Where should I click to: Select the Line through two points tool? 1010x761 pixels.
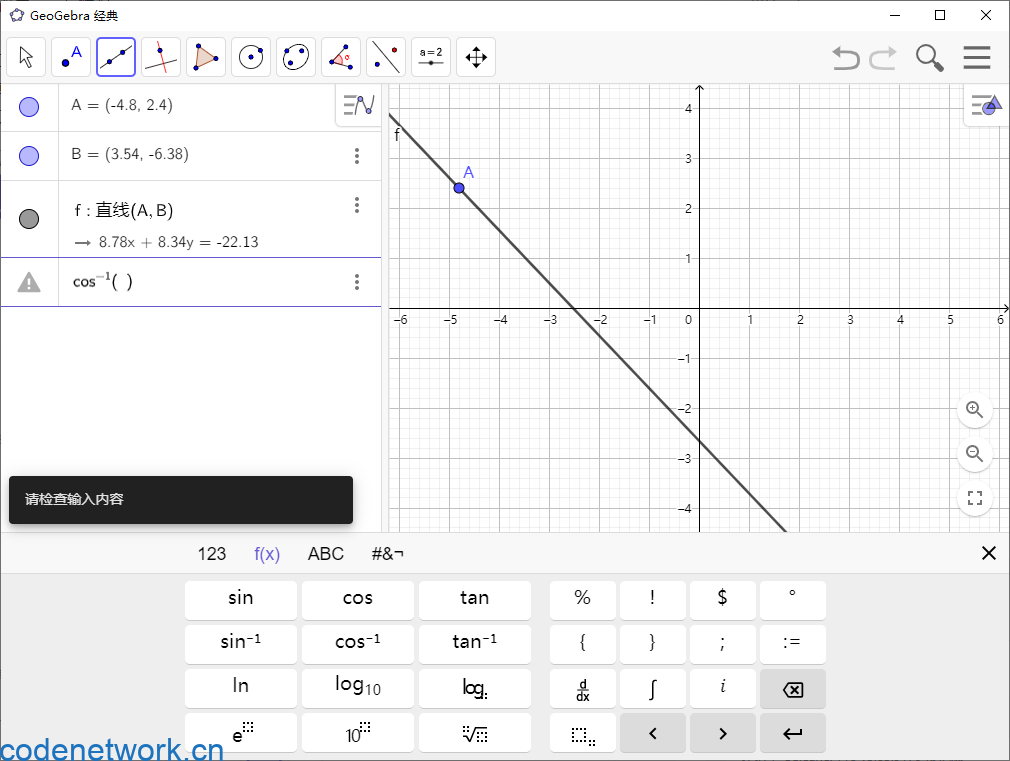116,57
